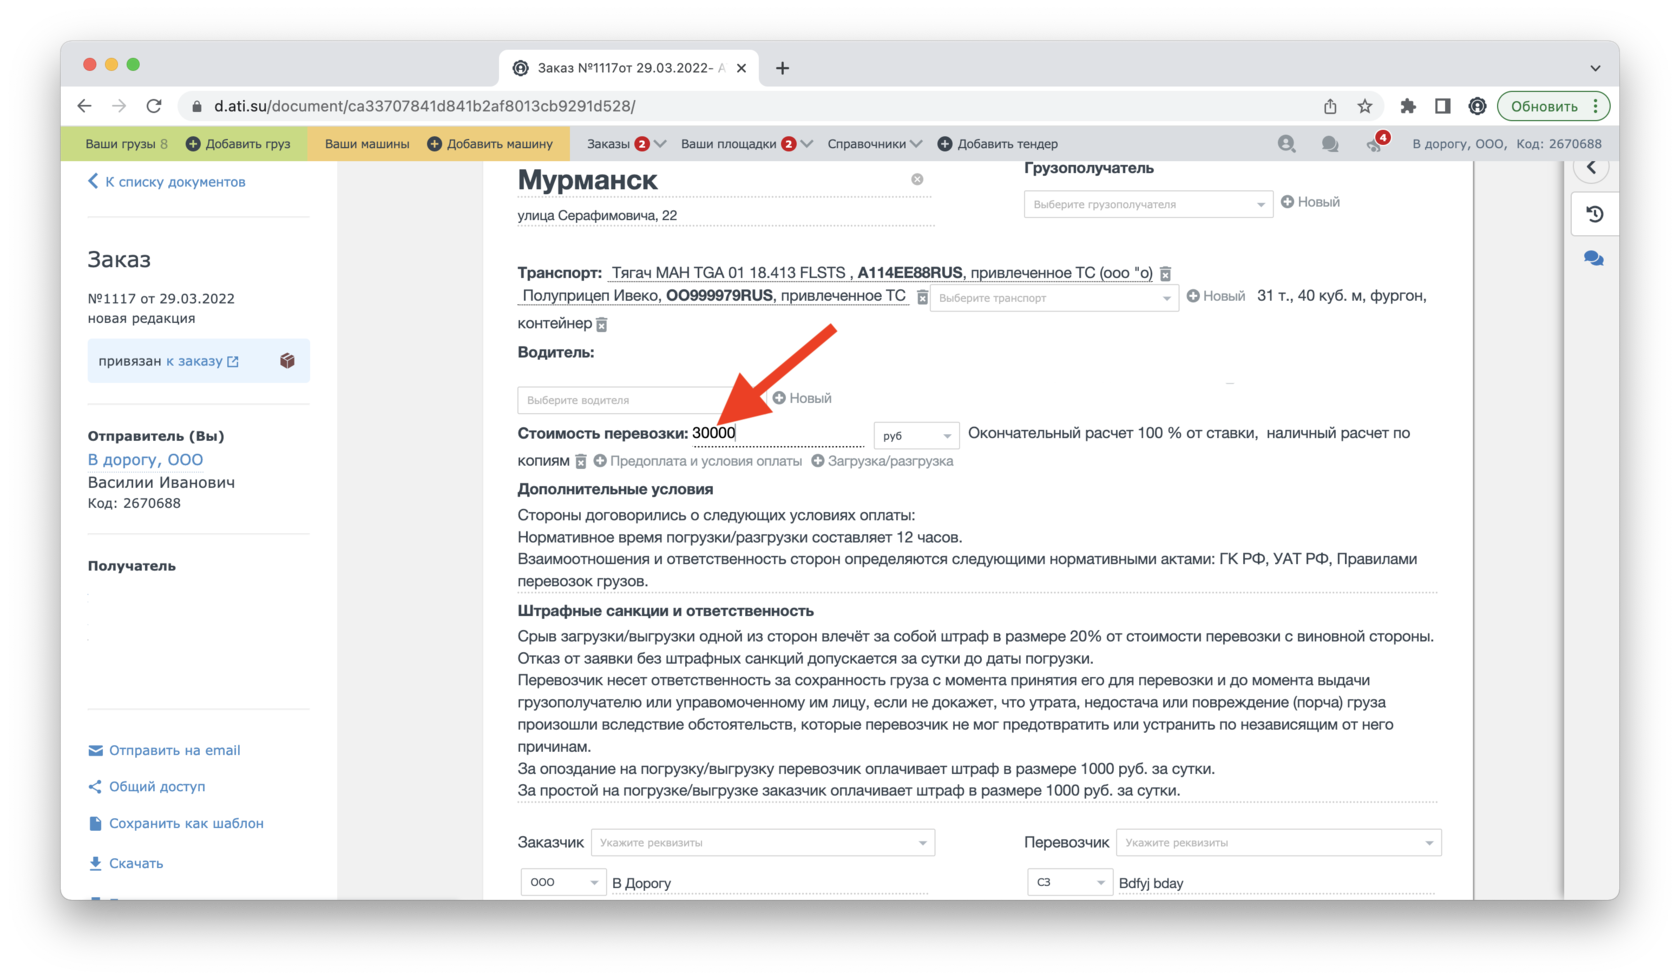Delete the контейнер entry trash icon
1680x980 pixels.
tap(602, 324)
